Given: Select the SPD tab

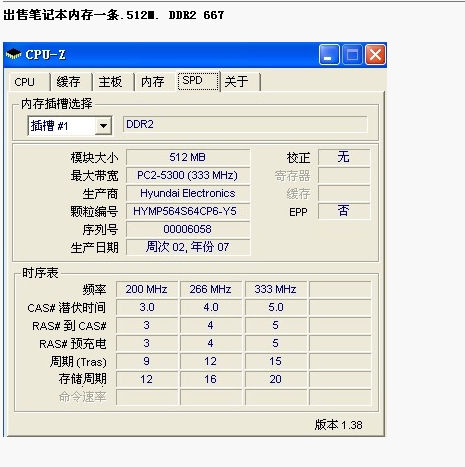Looking at the screenshot, I should (x=198, y=81).
